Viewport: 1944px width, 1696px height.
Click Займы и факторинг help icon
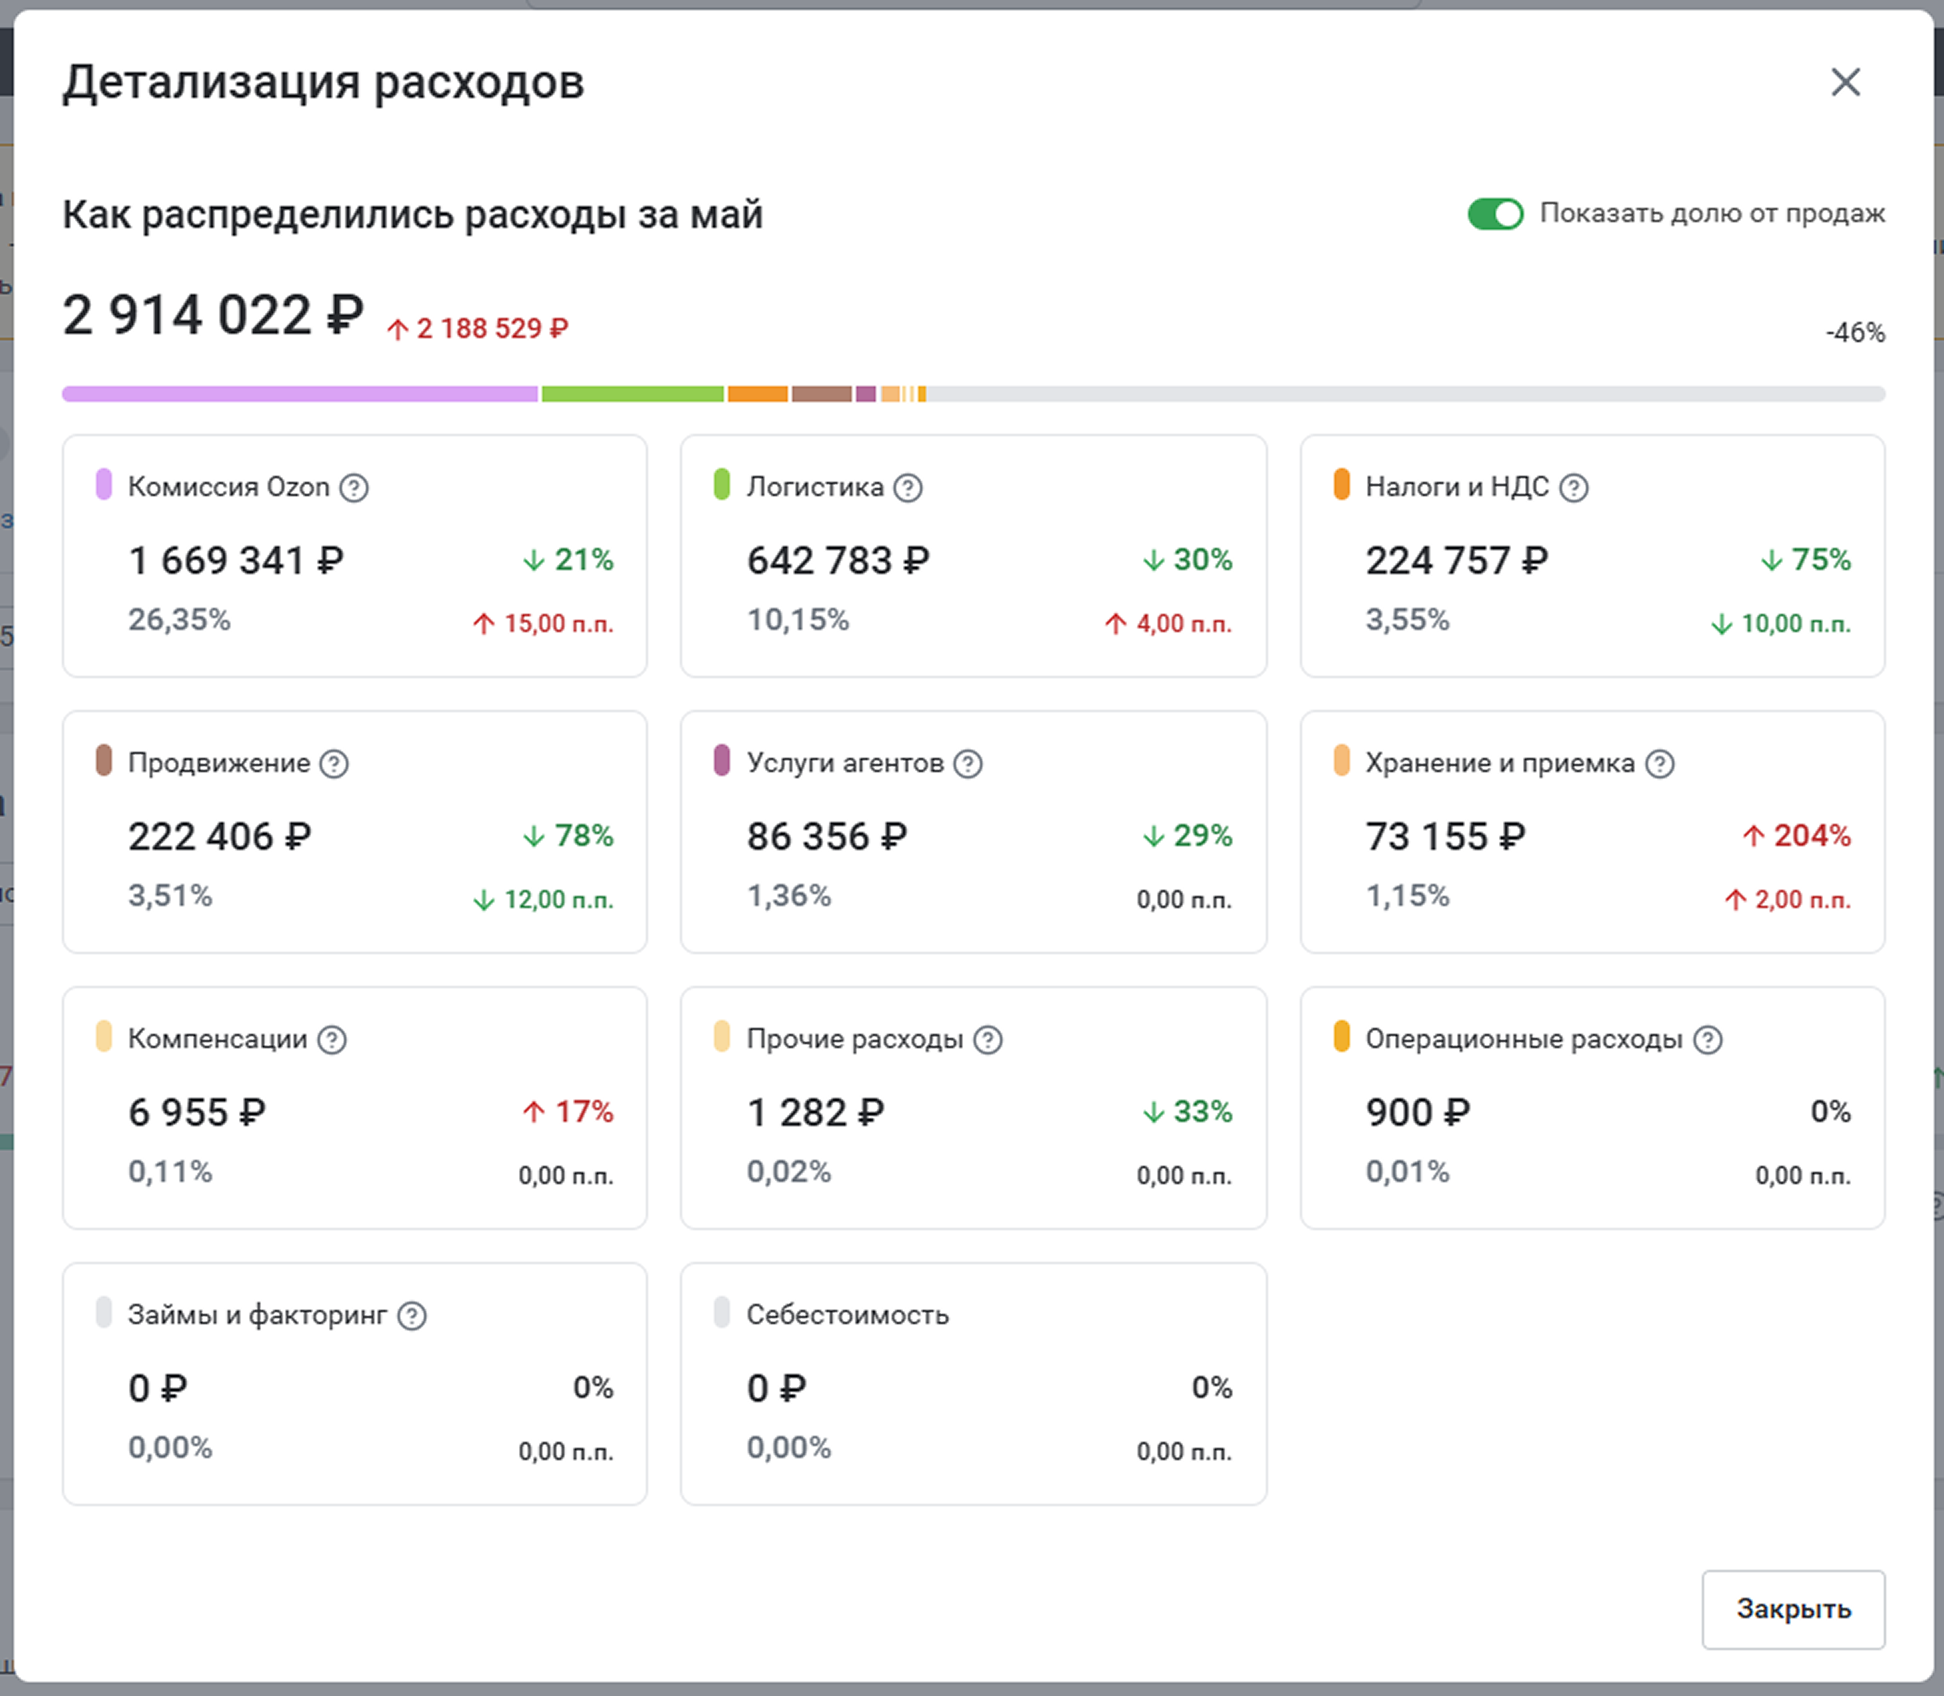412,1316
